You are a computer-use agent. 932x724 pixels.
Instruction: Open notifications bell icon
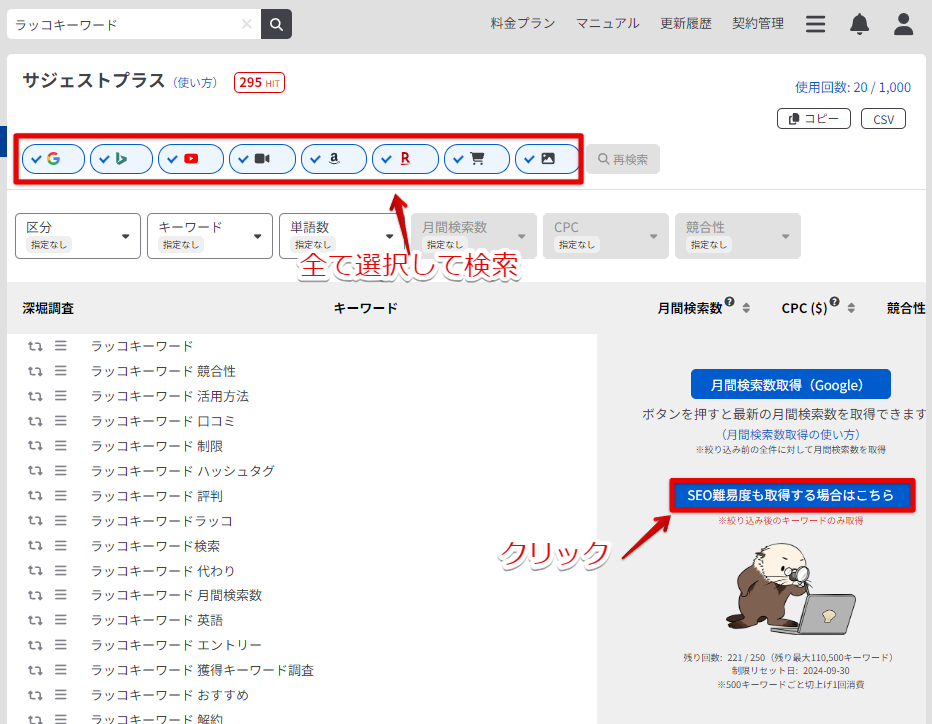click(x=859, y=24)
